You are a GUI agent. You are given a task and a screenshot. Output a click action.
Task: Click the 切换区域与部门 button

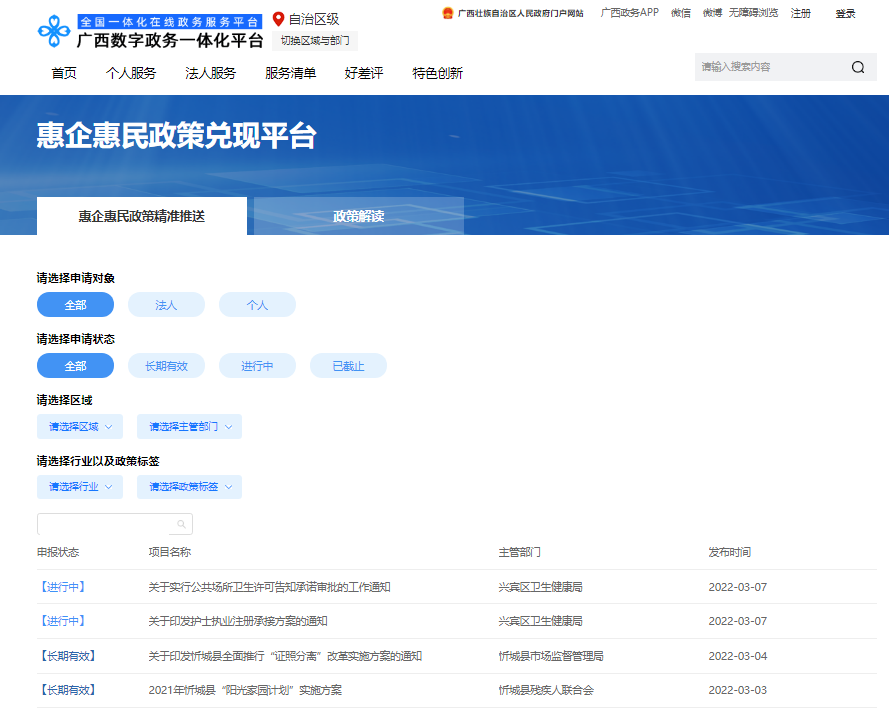pos(314,41)
